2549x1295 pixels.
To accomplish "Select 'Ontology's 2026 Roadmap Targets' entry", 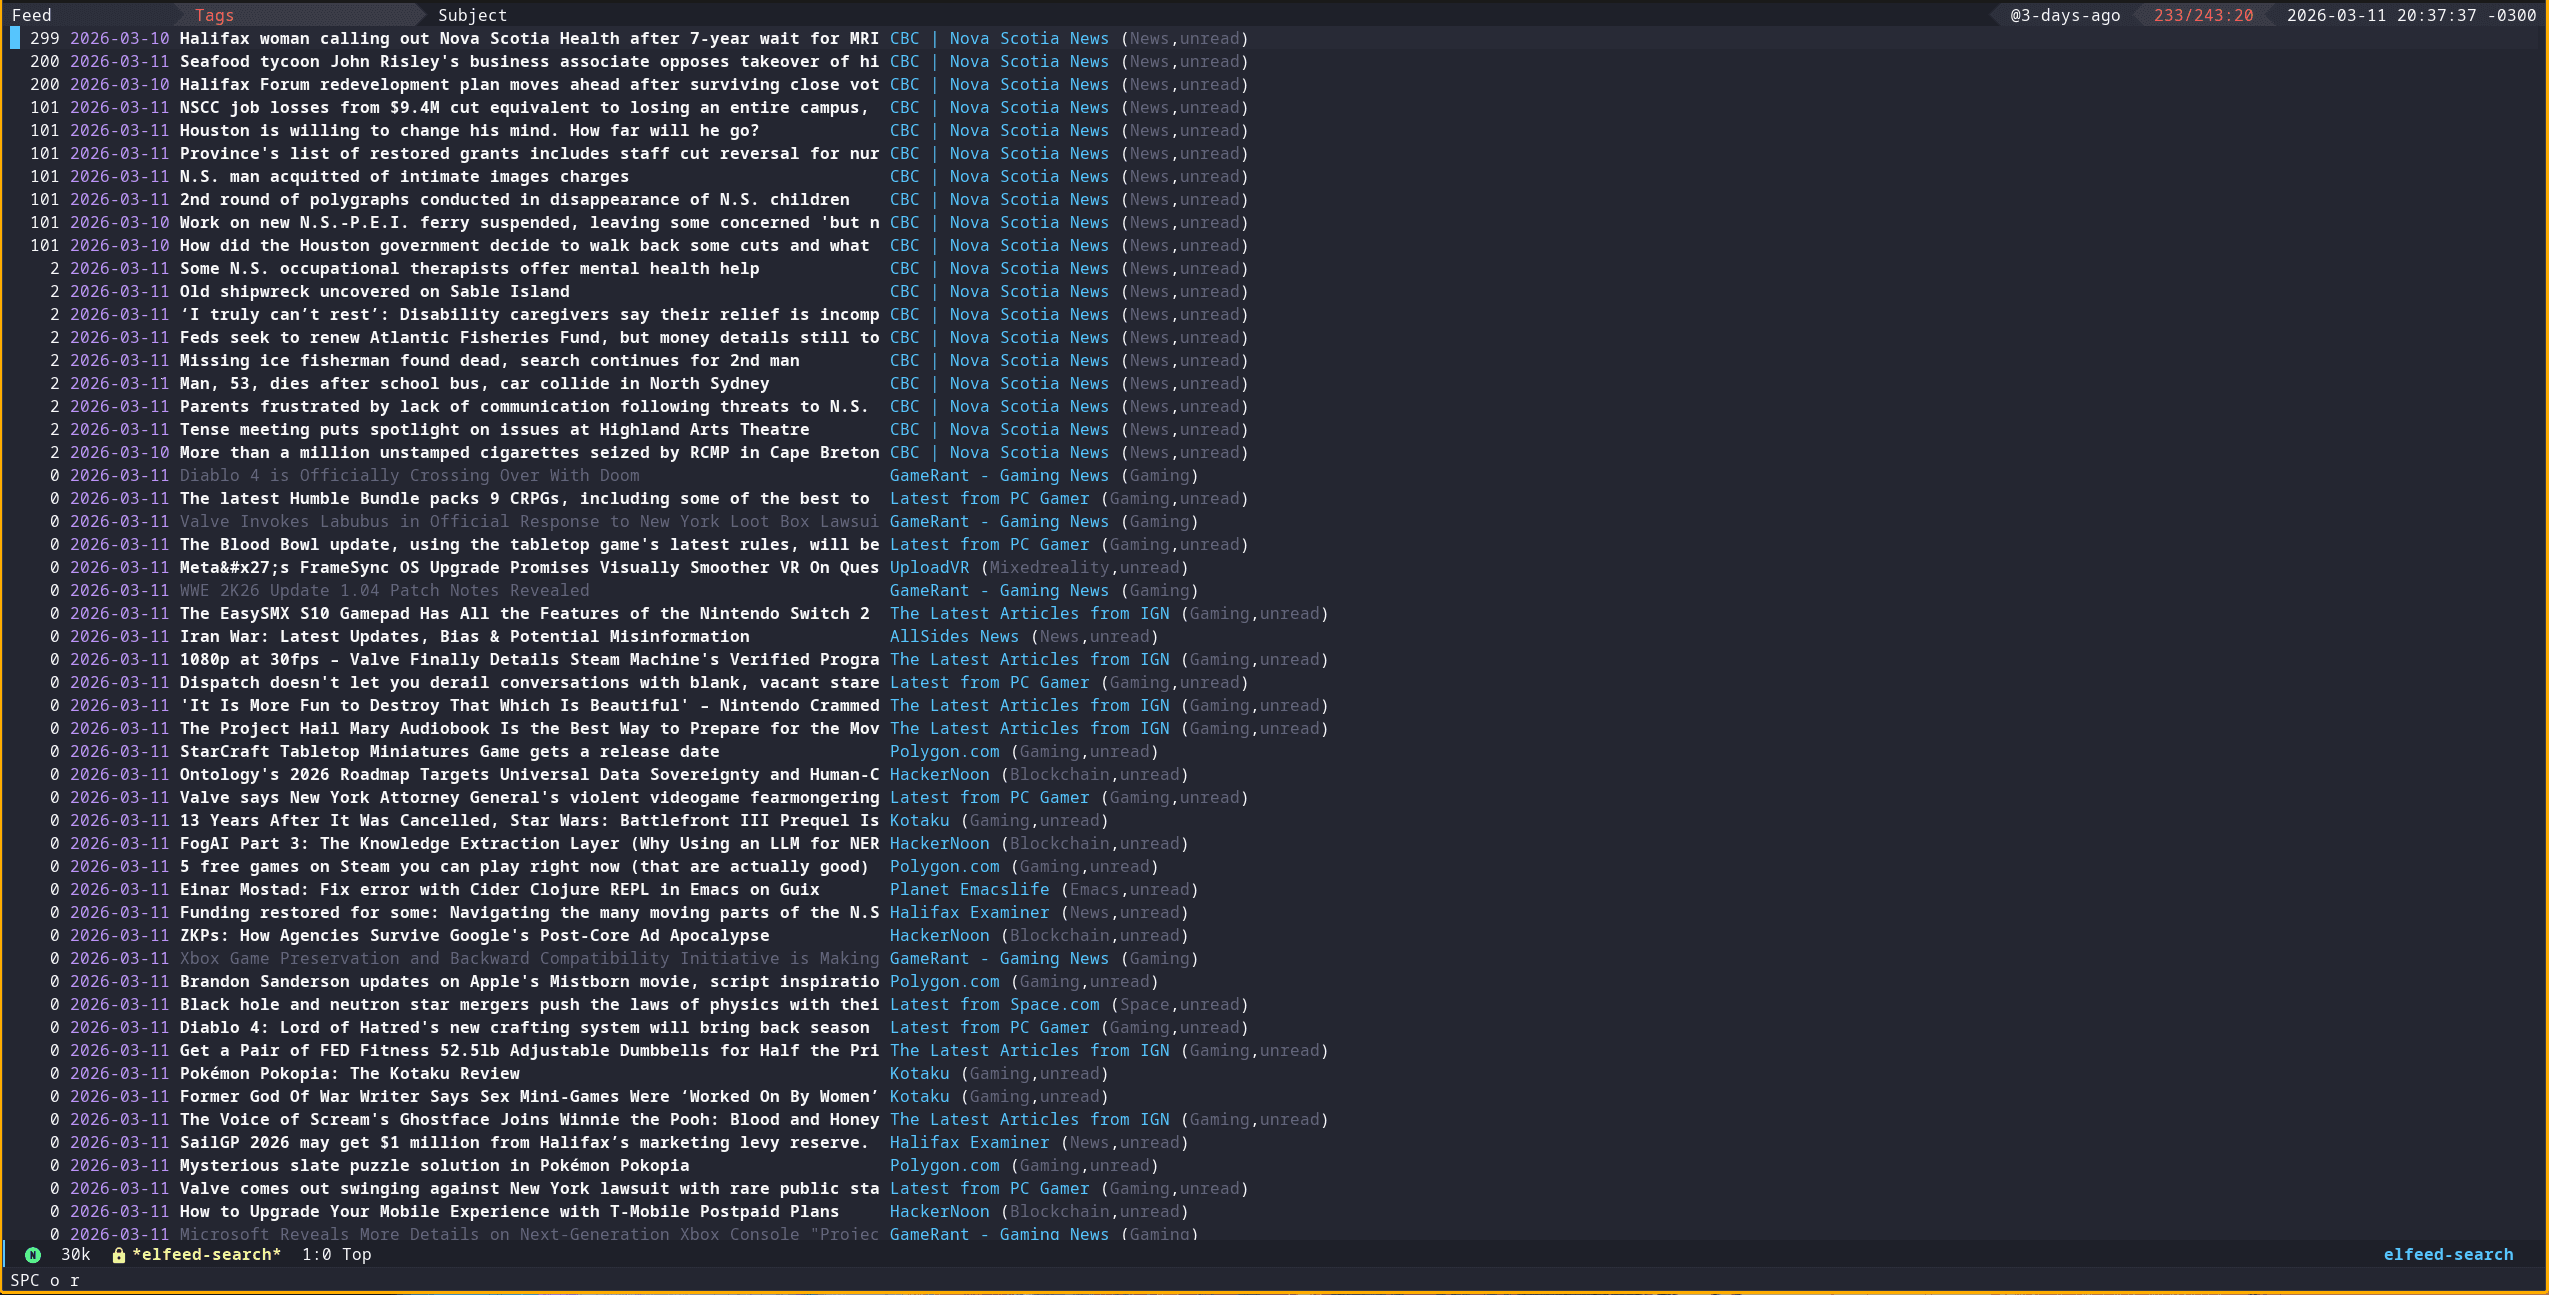I will (529, 774).
